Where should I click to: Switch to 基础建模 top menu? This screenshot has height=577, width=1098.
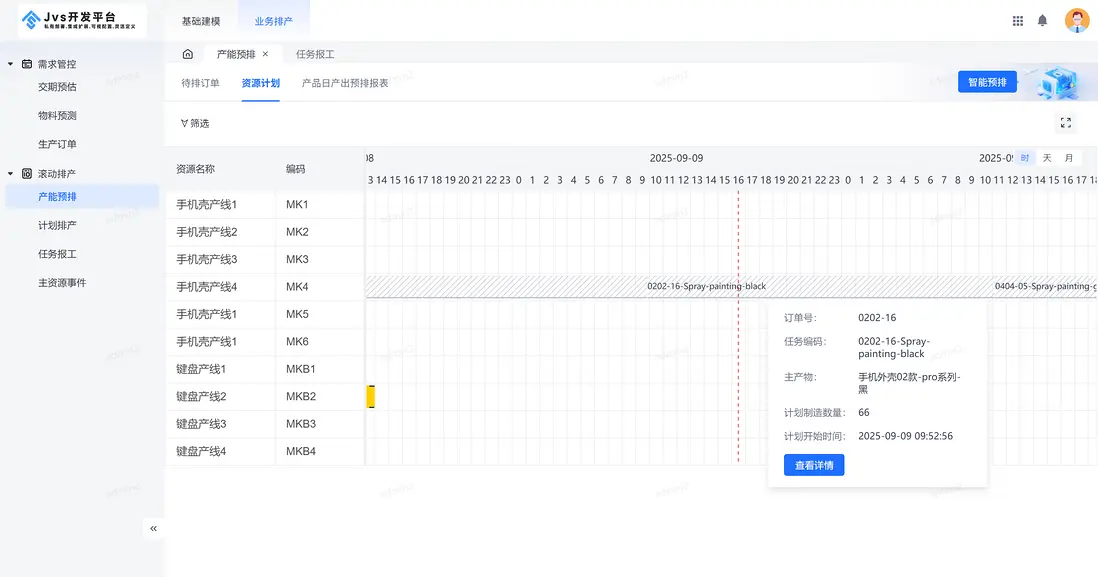pos(201,21)
